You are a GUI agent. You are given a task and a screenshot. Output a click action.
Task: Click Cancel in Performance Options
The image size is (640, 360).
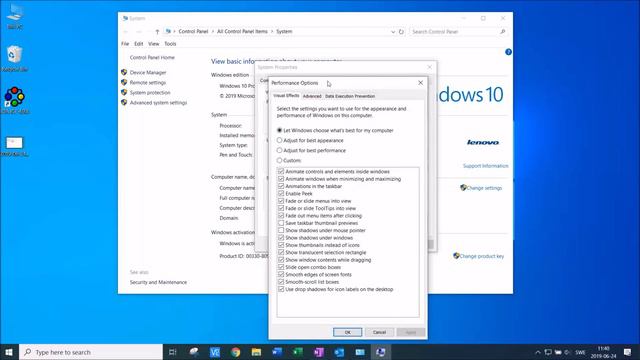pos(379,332)
